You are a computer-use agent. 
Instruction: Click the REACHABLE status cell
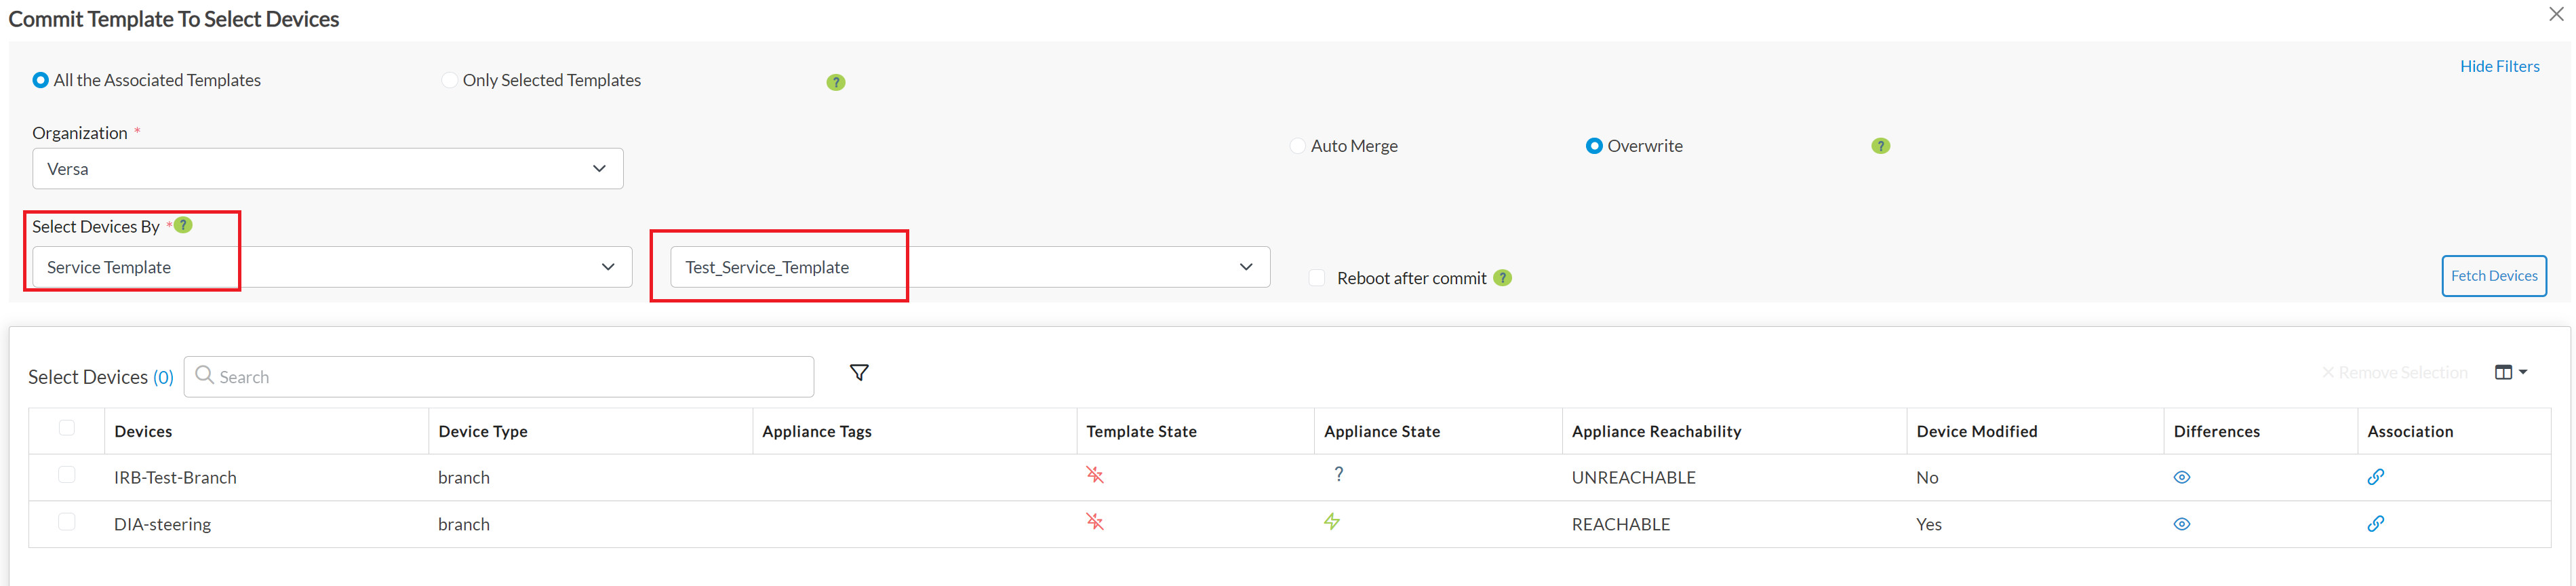pyautogui.click(x=1620, y=524)
